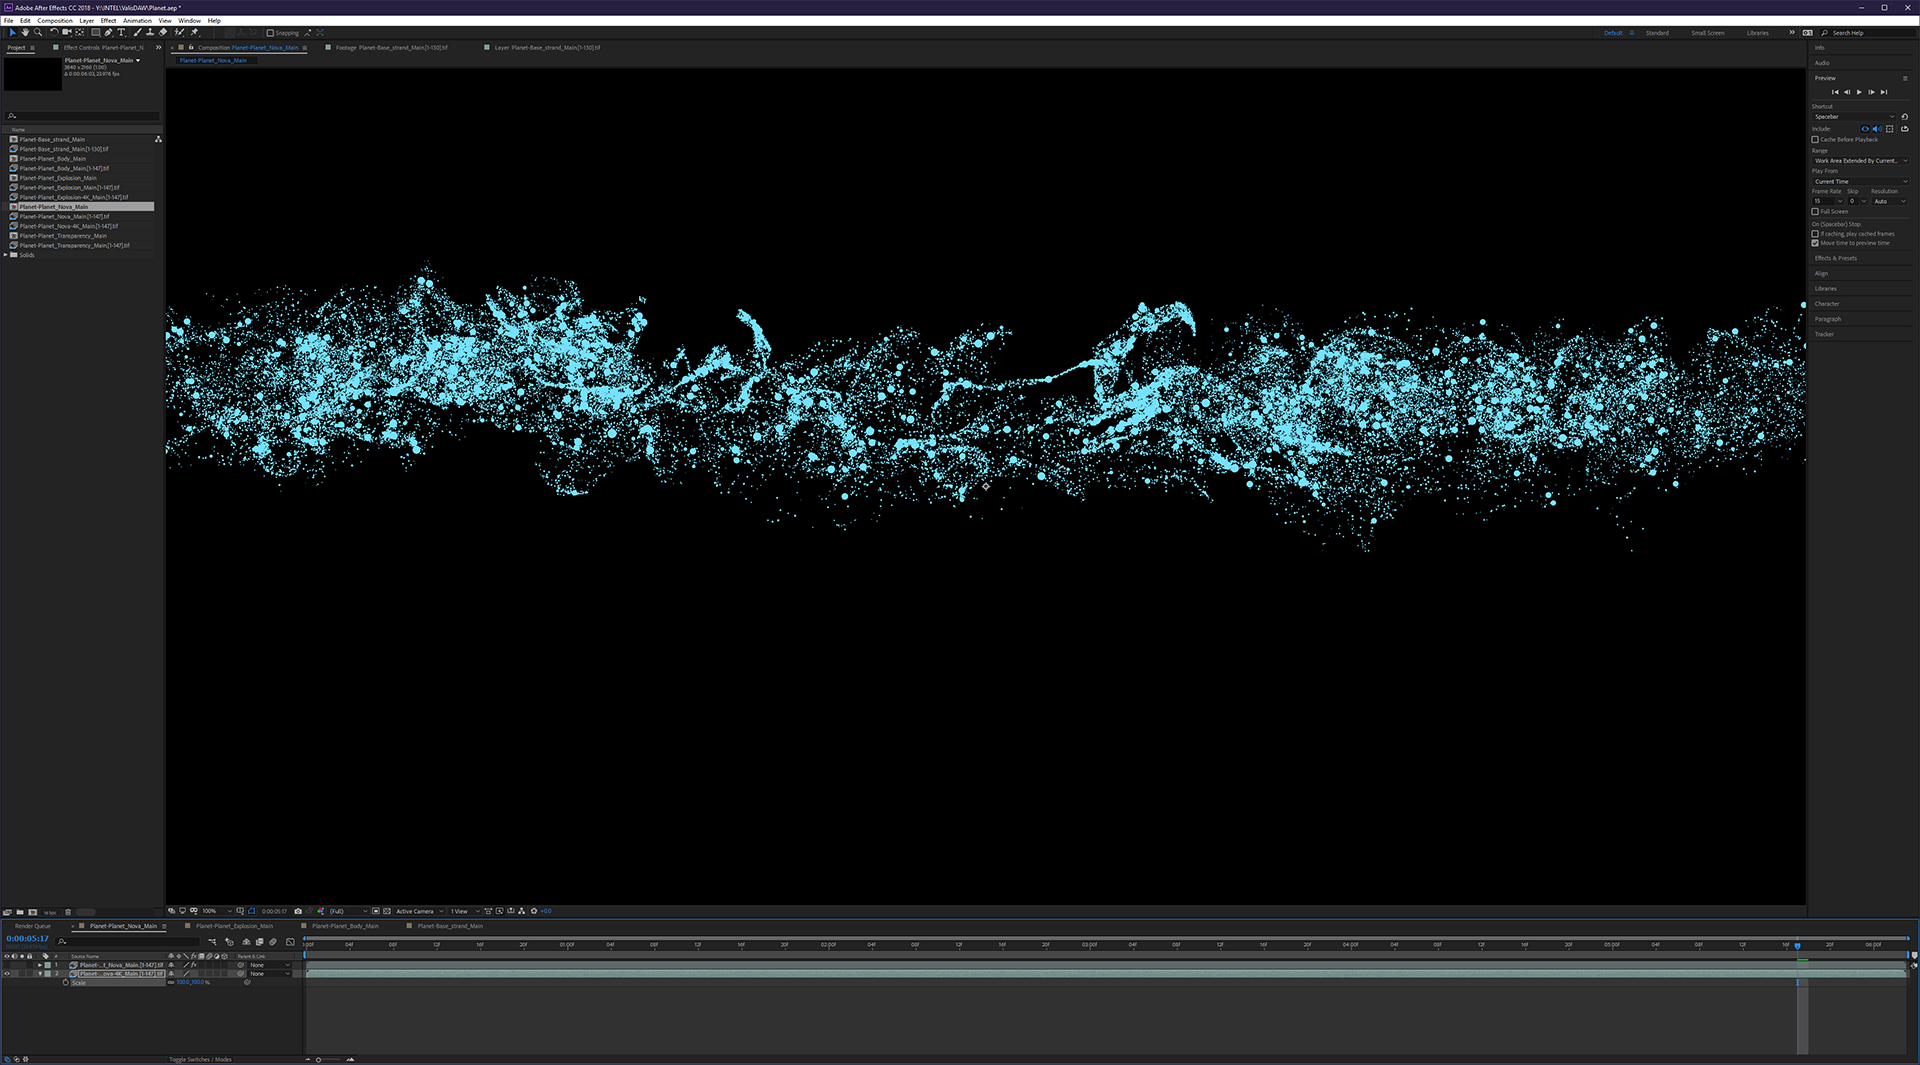Enable the Full Screen checkbox
The image size is (1920, 1065).
click(1815, 212)
